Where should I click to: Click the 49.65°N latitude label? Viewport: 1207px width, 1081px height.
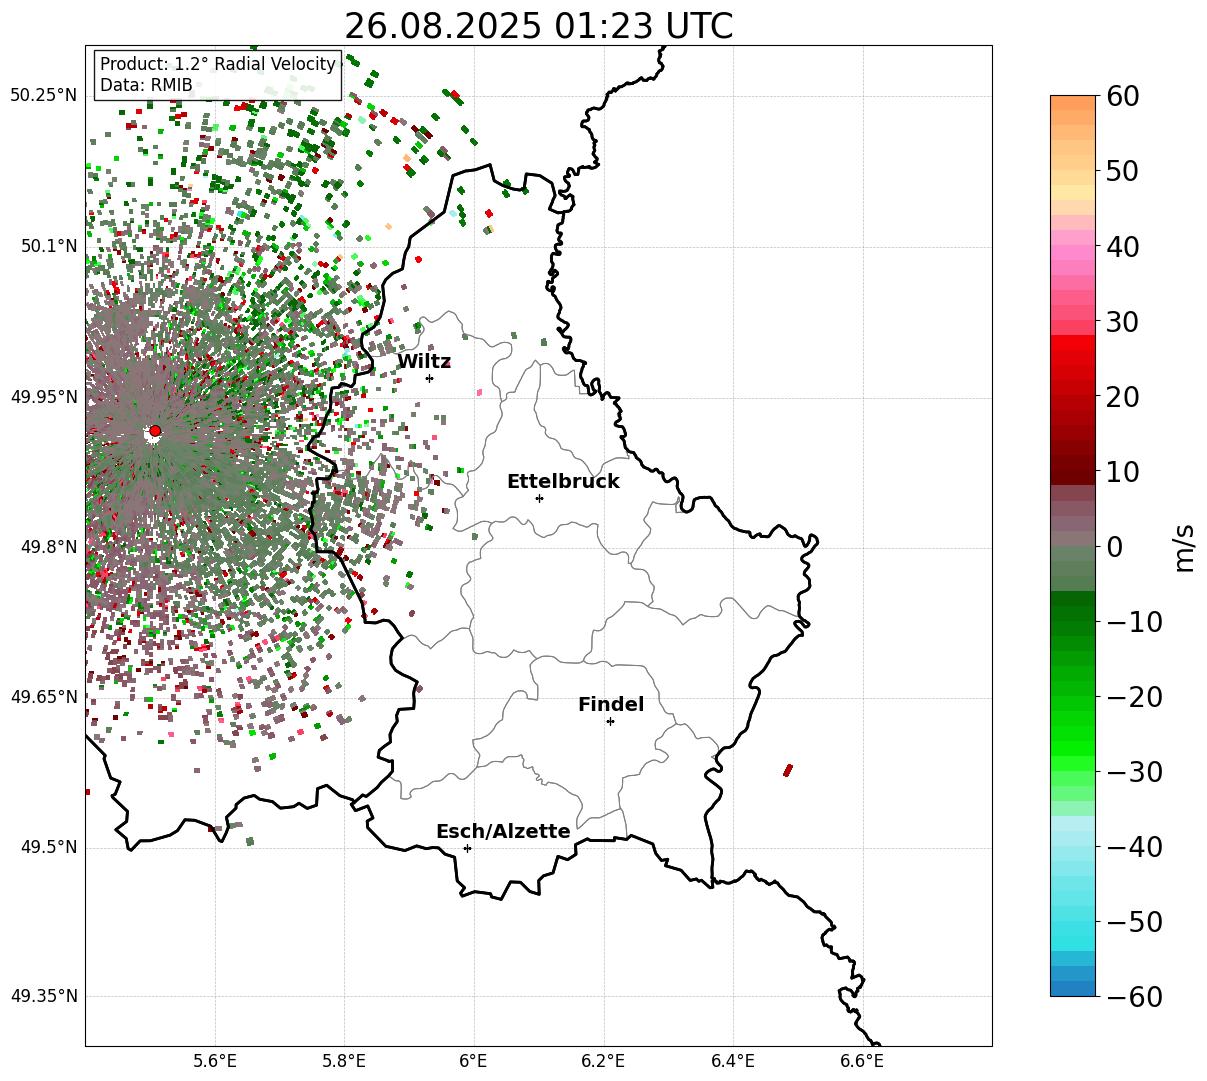[43, 697]
